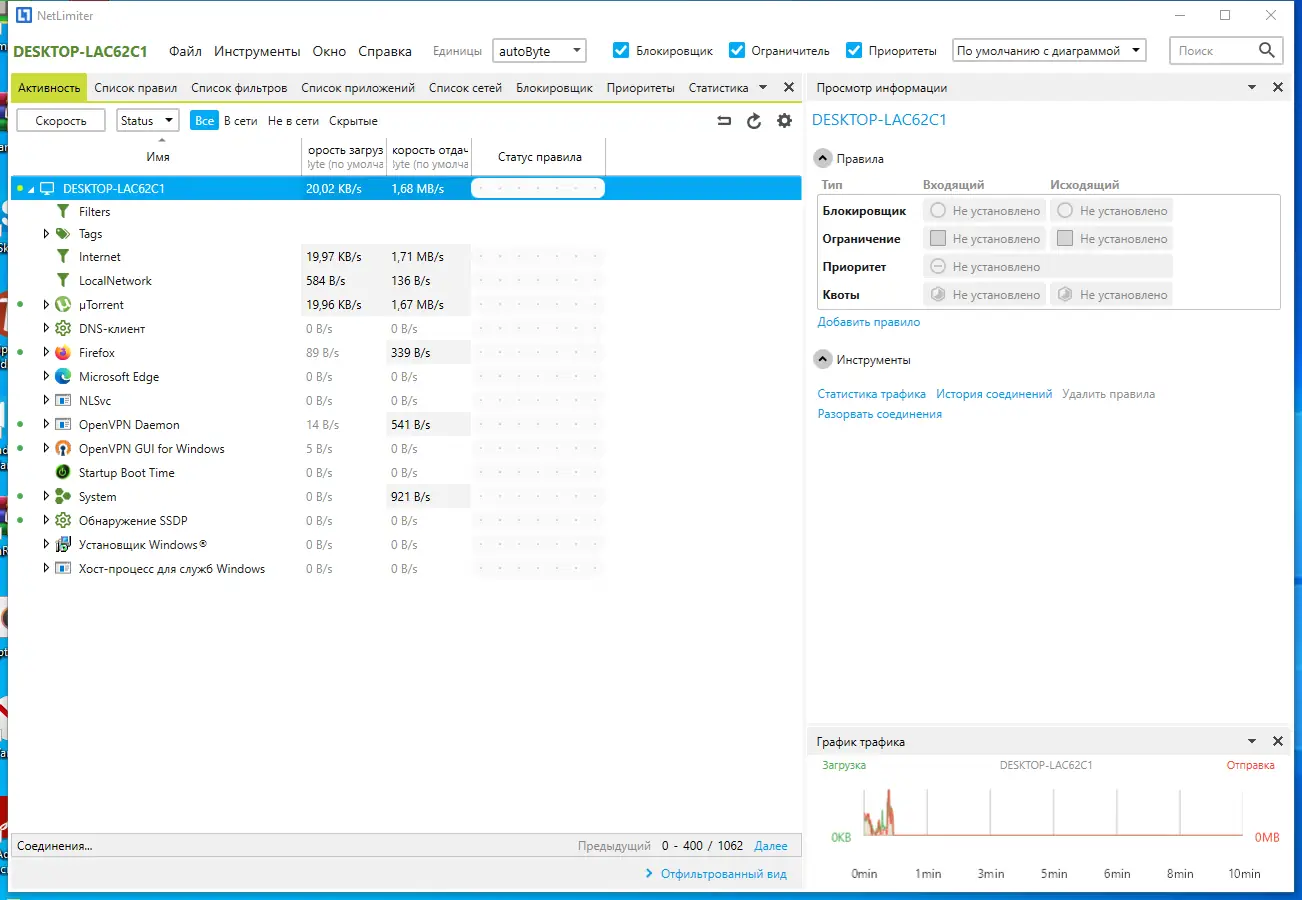Image resolution: width=1302 pixels, height=900 pixels.
Task: Click the back arrow icon in activity toolbar
Action: (722, 120)
